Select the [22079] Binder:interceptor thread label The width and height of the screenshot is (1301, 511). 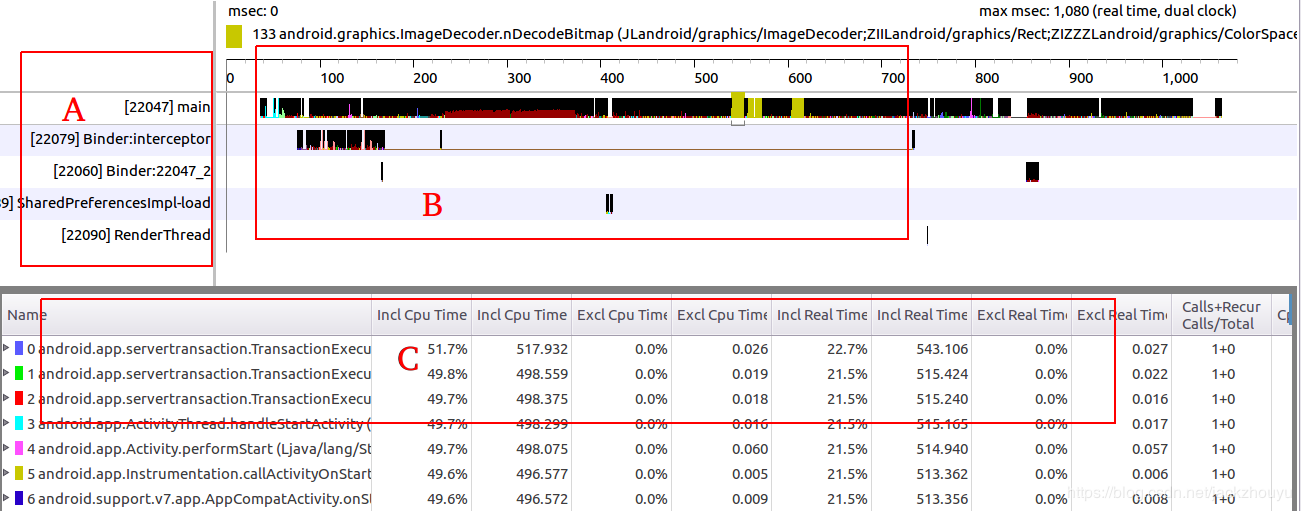tap(121, 138)
